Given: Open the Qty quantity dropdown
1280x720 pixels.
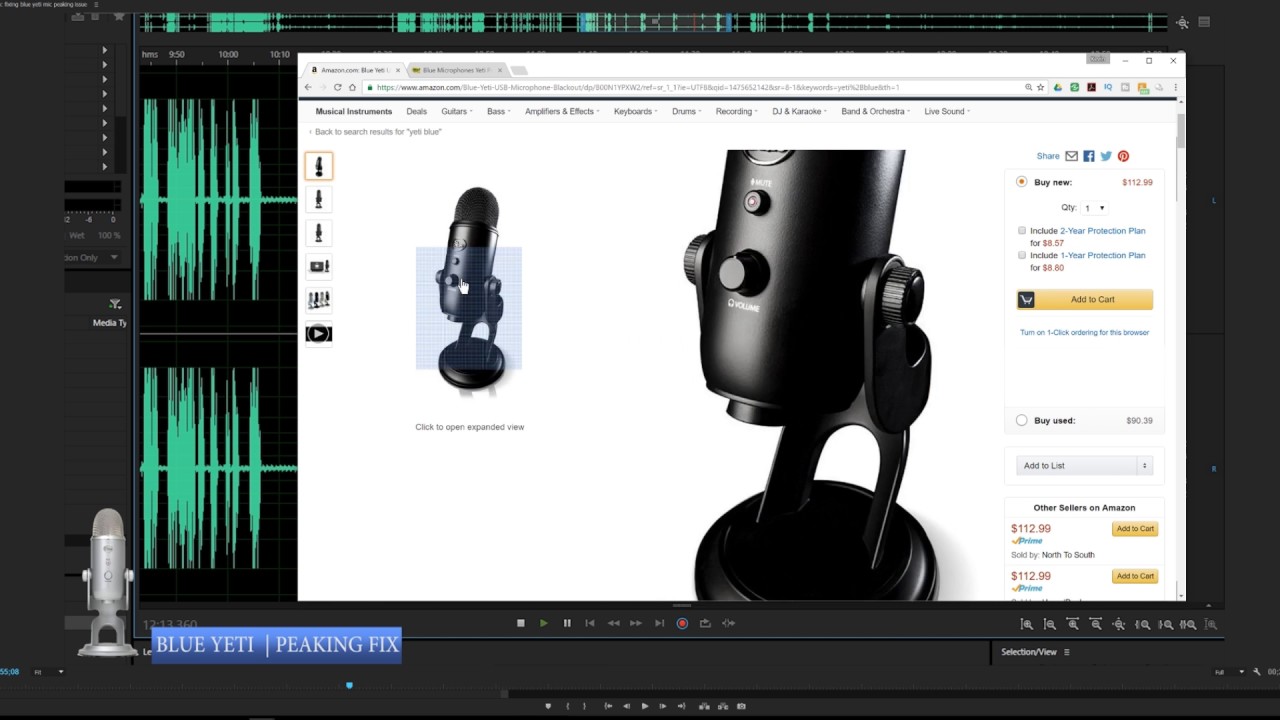Looking at the screenshot, I should [x=1095, y=208].
